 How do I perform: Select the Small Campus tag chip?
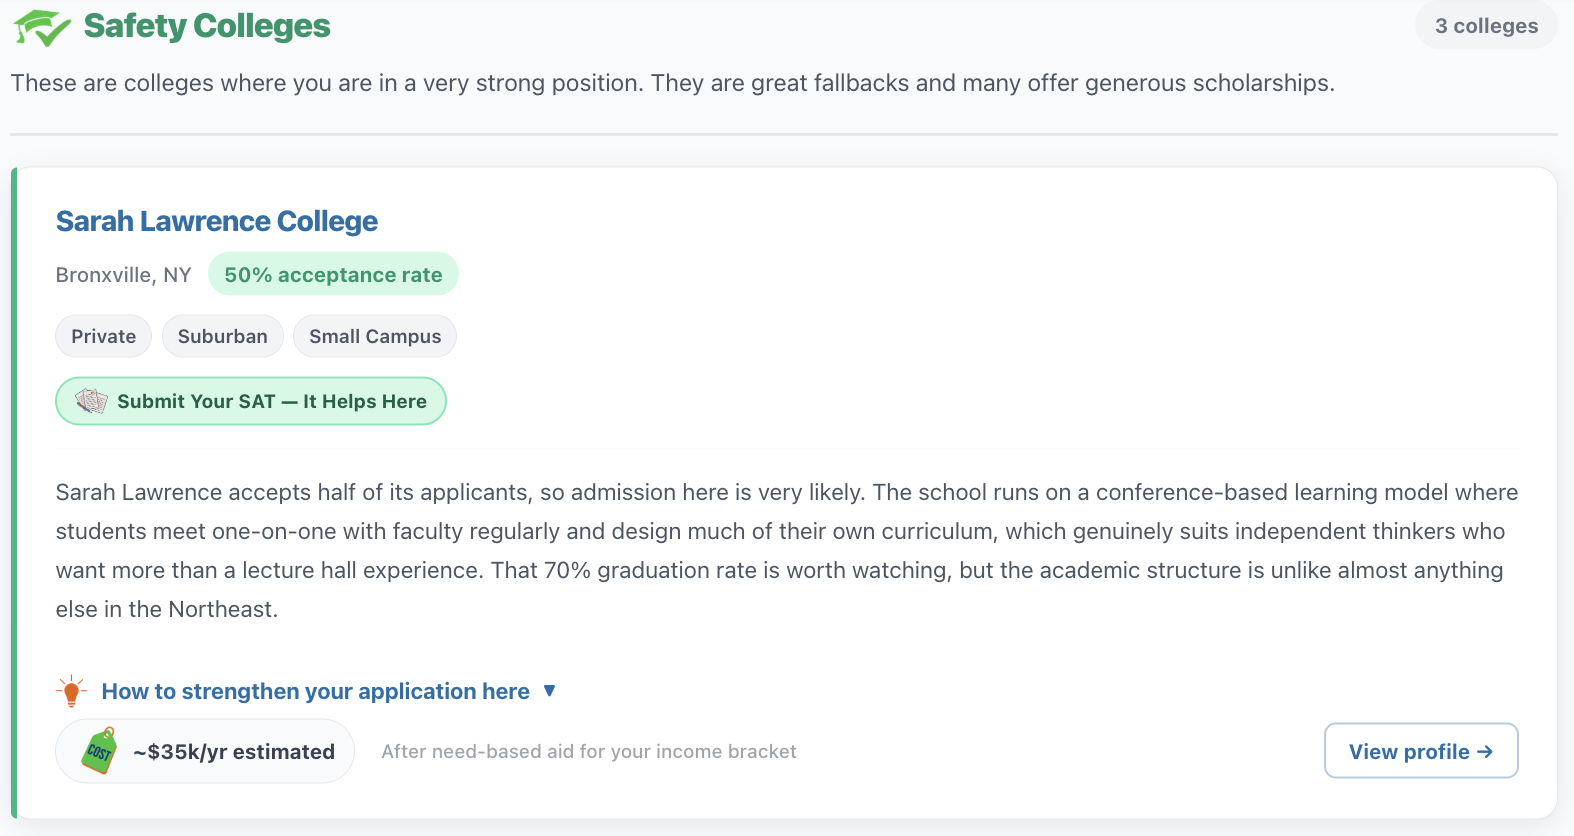coord(375,336)
